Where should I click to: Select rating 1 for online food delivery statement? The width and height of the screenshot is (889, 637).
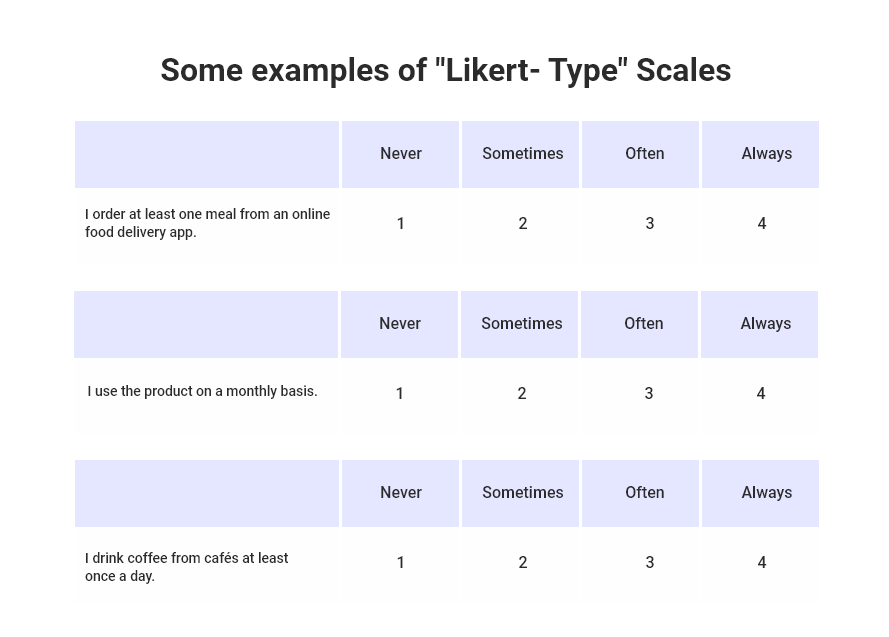point(401,224)
